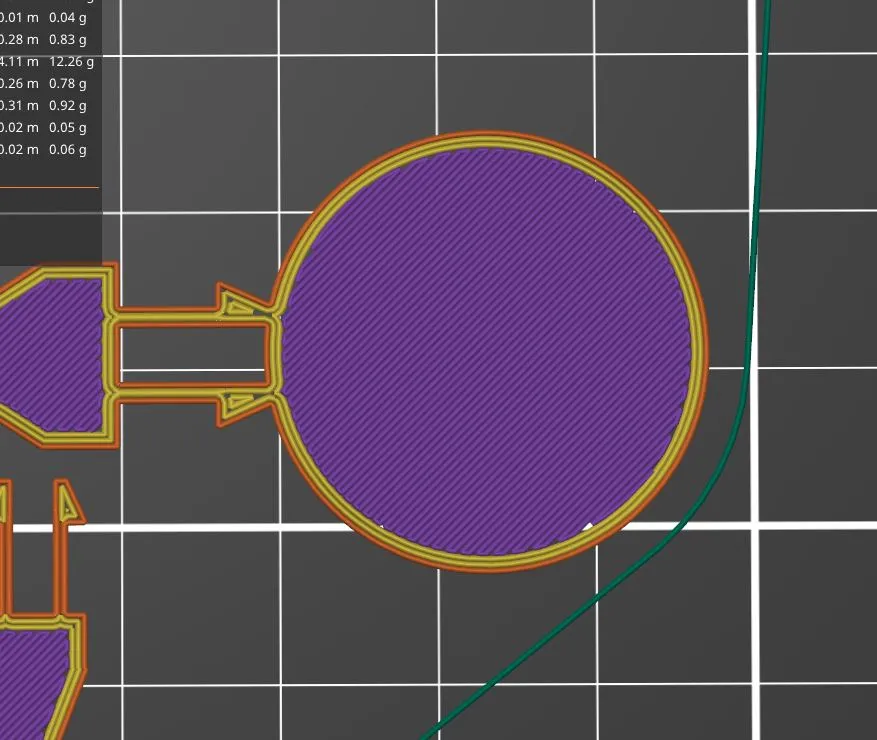This screenshot has height=740, width=877.
Task: Click the purple infill of the left polygon part
Action: click(x=50, y=350)
